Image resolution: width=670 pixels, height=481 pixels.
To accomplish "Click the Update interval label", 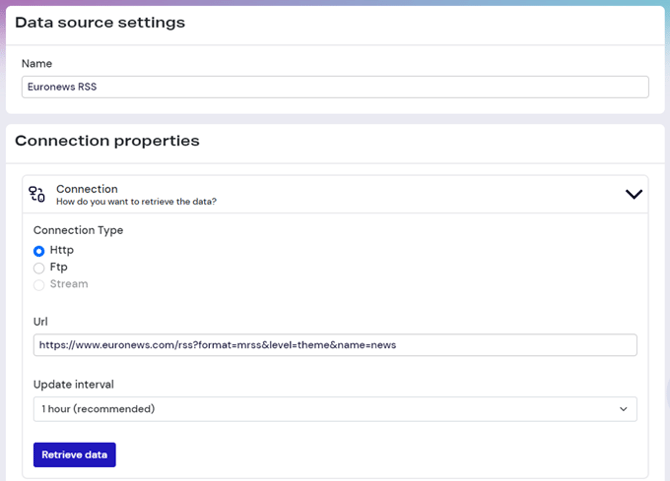I will [71, 385].
